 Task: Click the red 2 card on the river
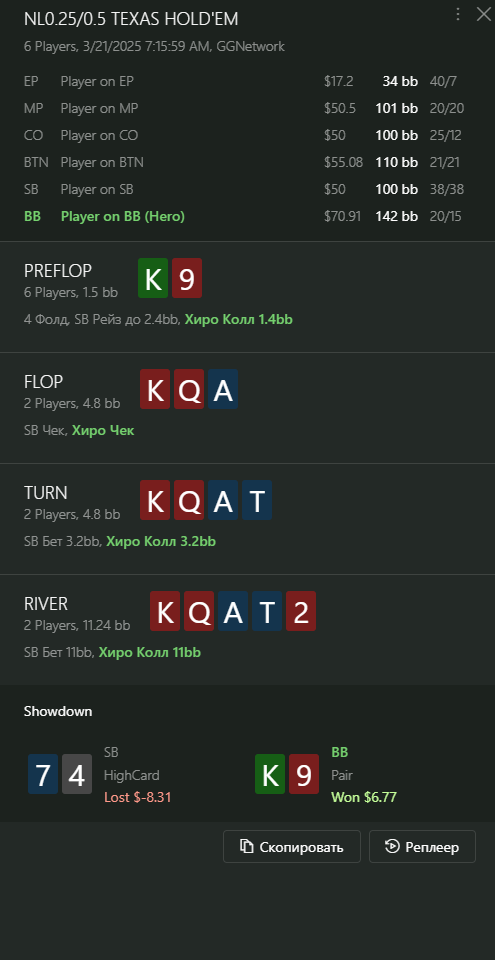coord(301,611)
